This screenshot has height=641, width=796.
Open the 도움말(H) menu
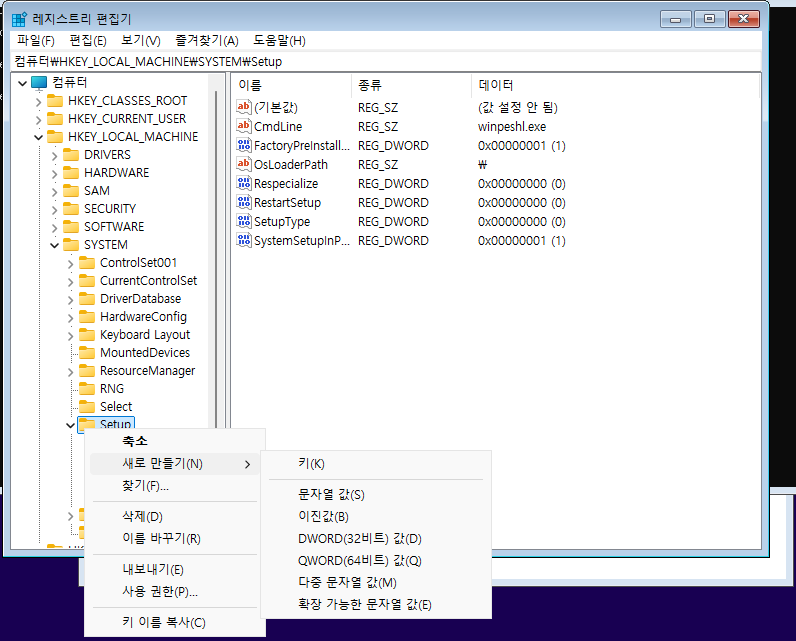(x=279, y=41)
